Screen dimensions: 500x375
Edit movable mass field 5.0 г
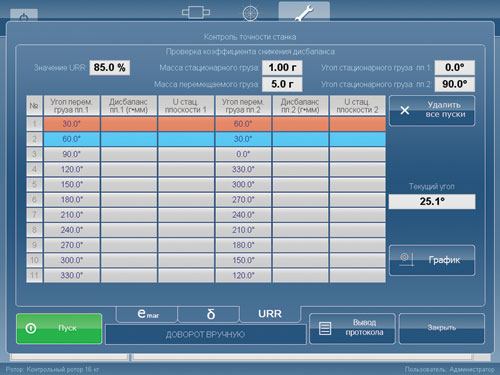click(x=282, y=84)
